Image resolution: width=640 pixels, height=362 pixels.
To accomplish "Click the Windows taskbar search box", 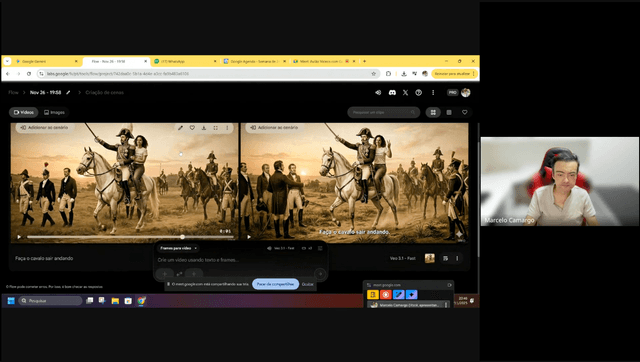I will tap(50, 301).
